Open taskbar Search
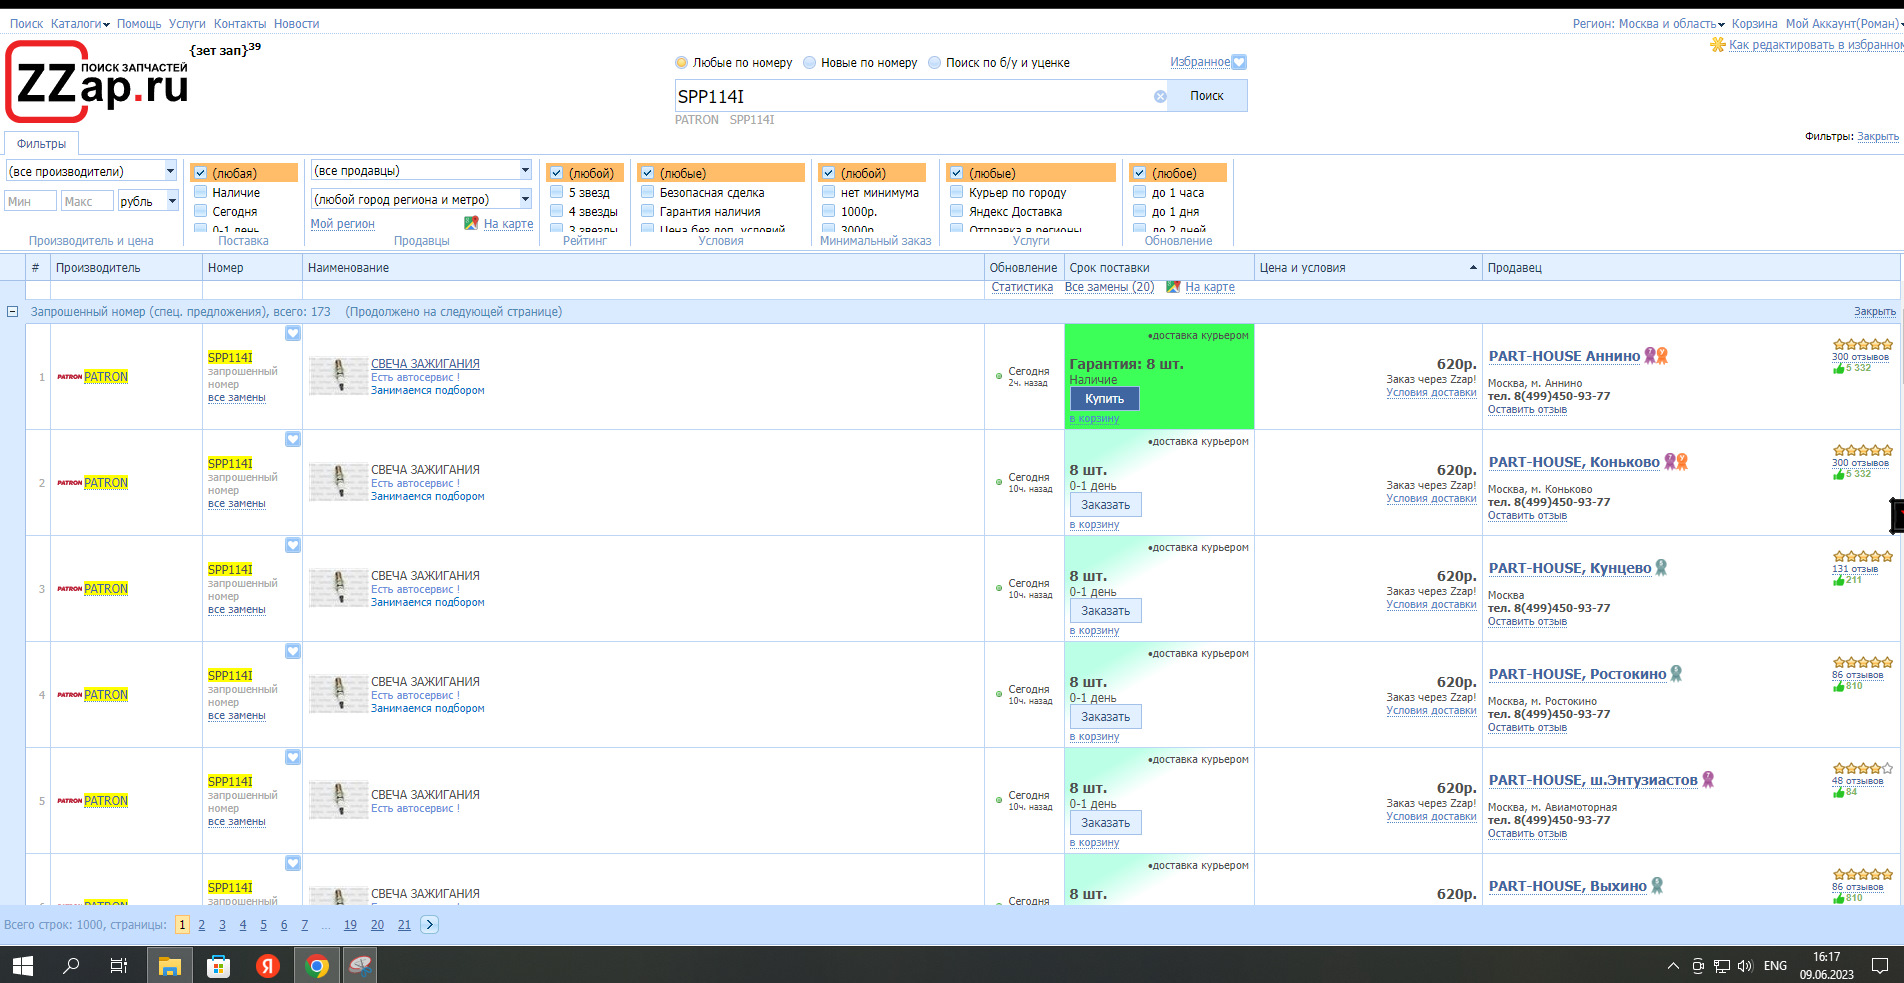The height and width of the screenshot is (983, 1904). click(71, 965)
